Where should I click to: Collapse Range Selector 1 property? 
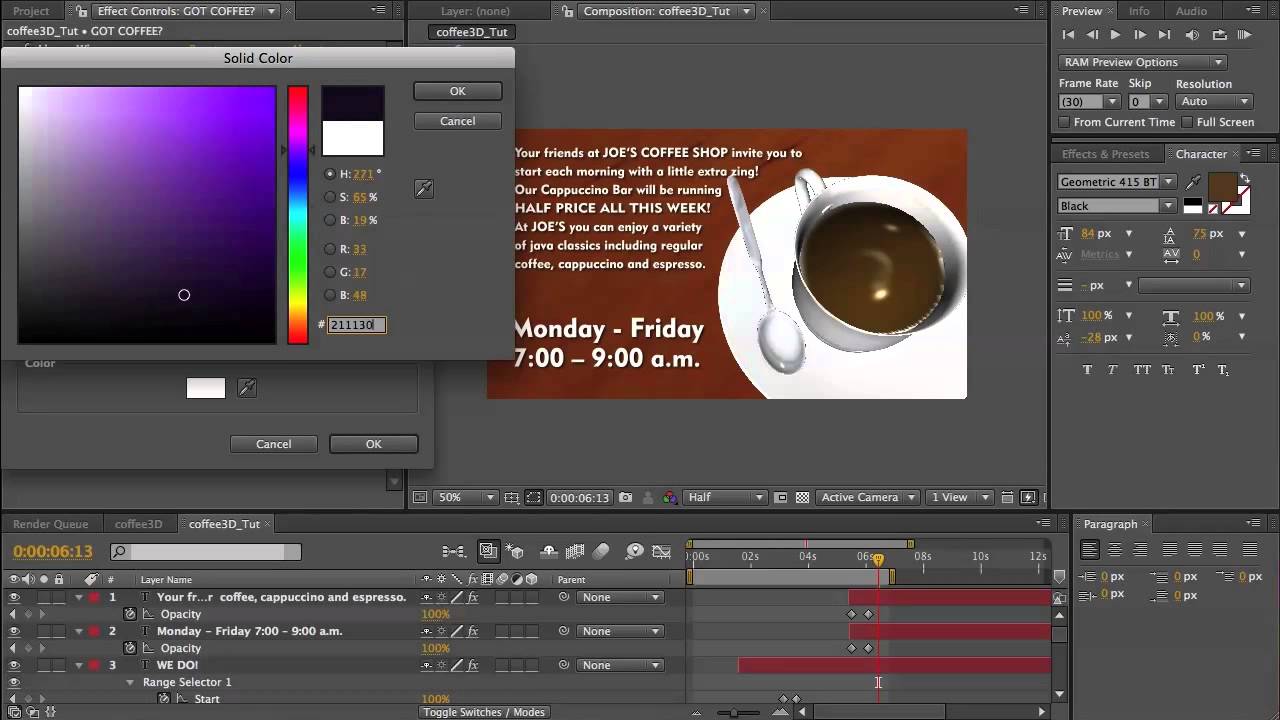(x=130, y=682)
